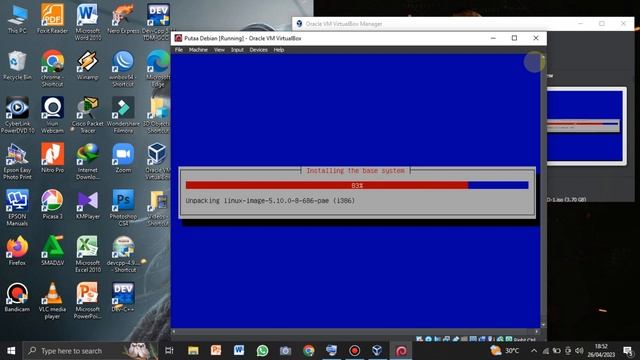Switch to Debian VM taskbar icon

(x=401, y=351)
